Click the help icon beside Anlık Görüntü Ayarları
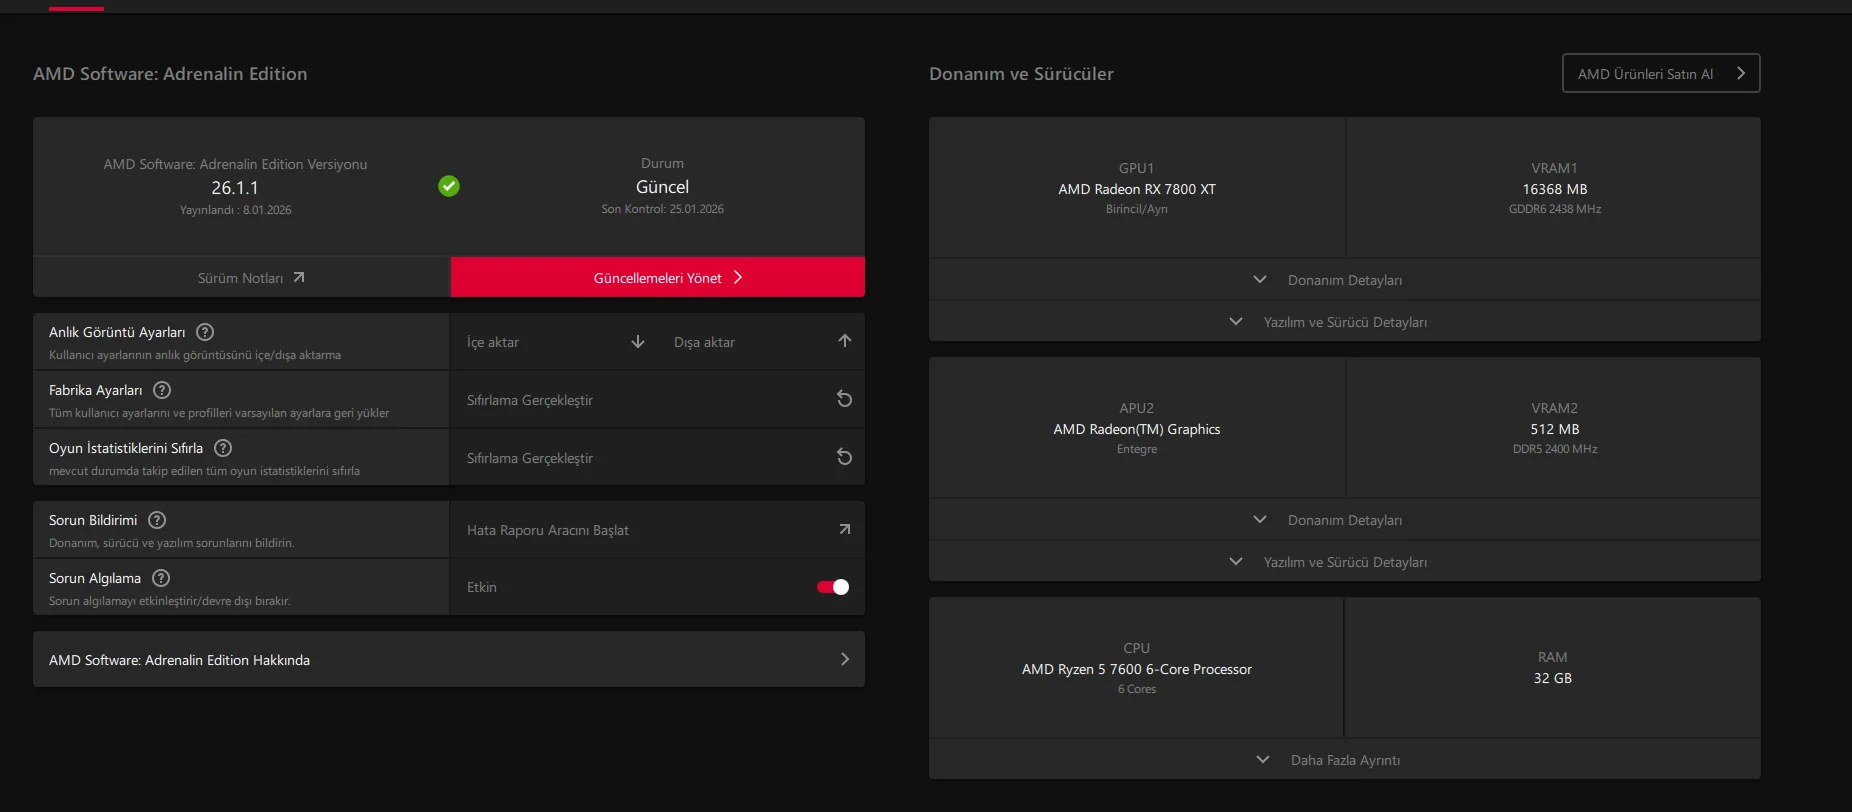1852x812 pixels. 205,332
